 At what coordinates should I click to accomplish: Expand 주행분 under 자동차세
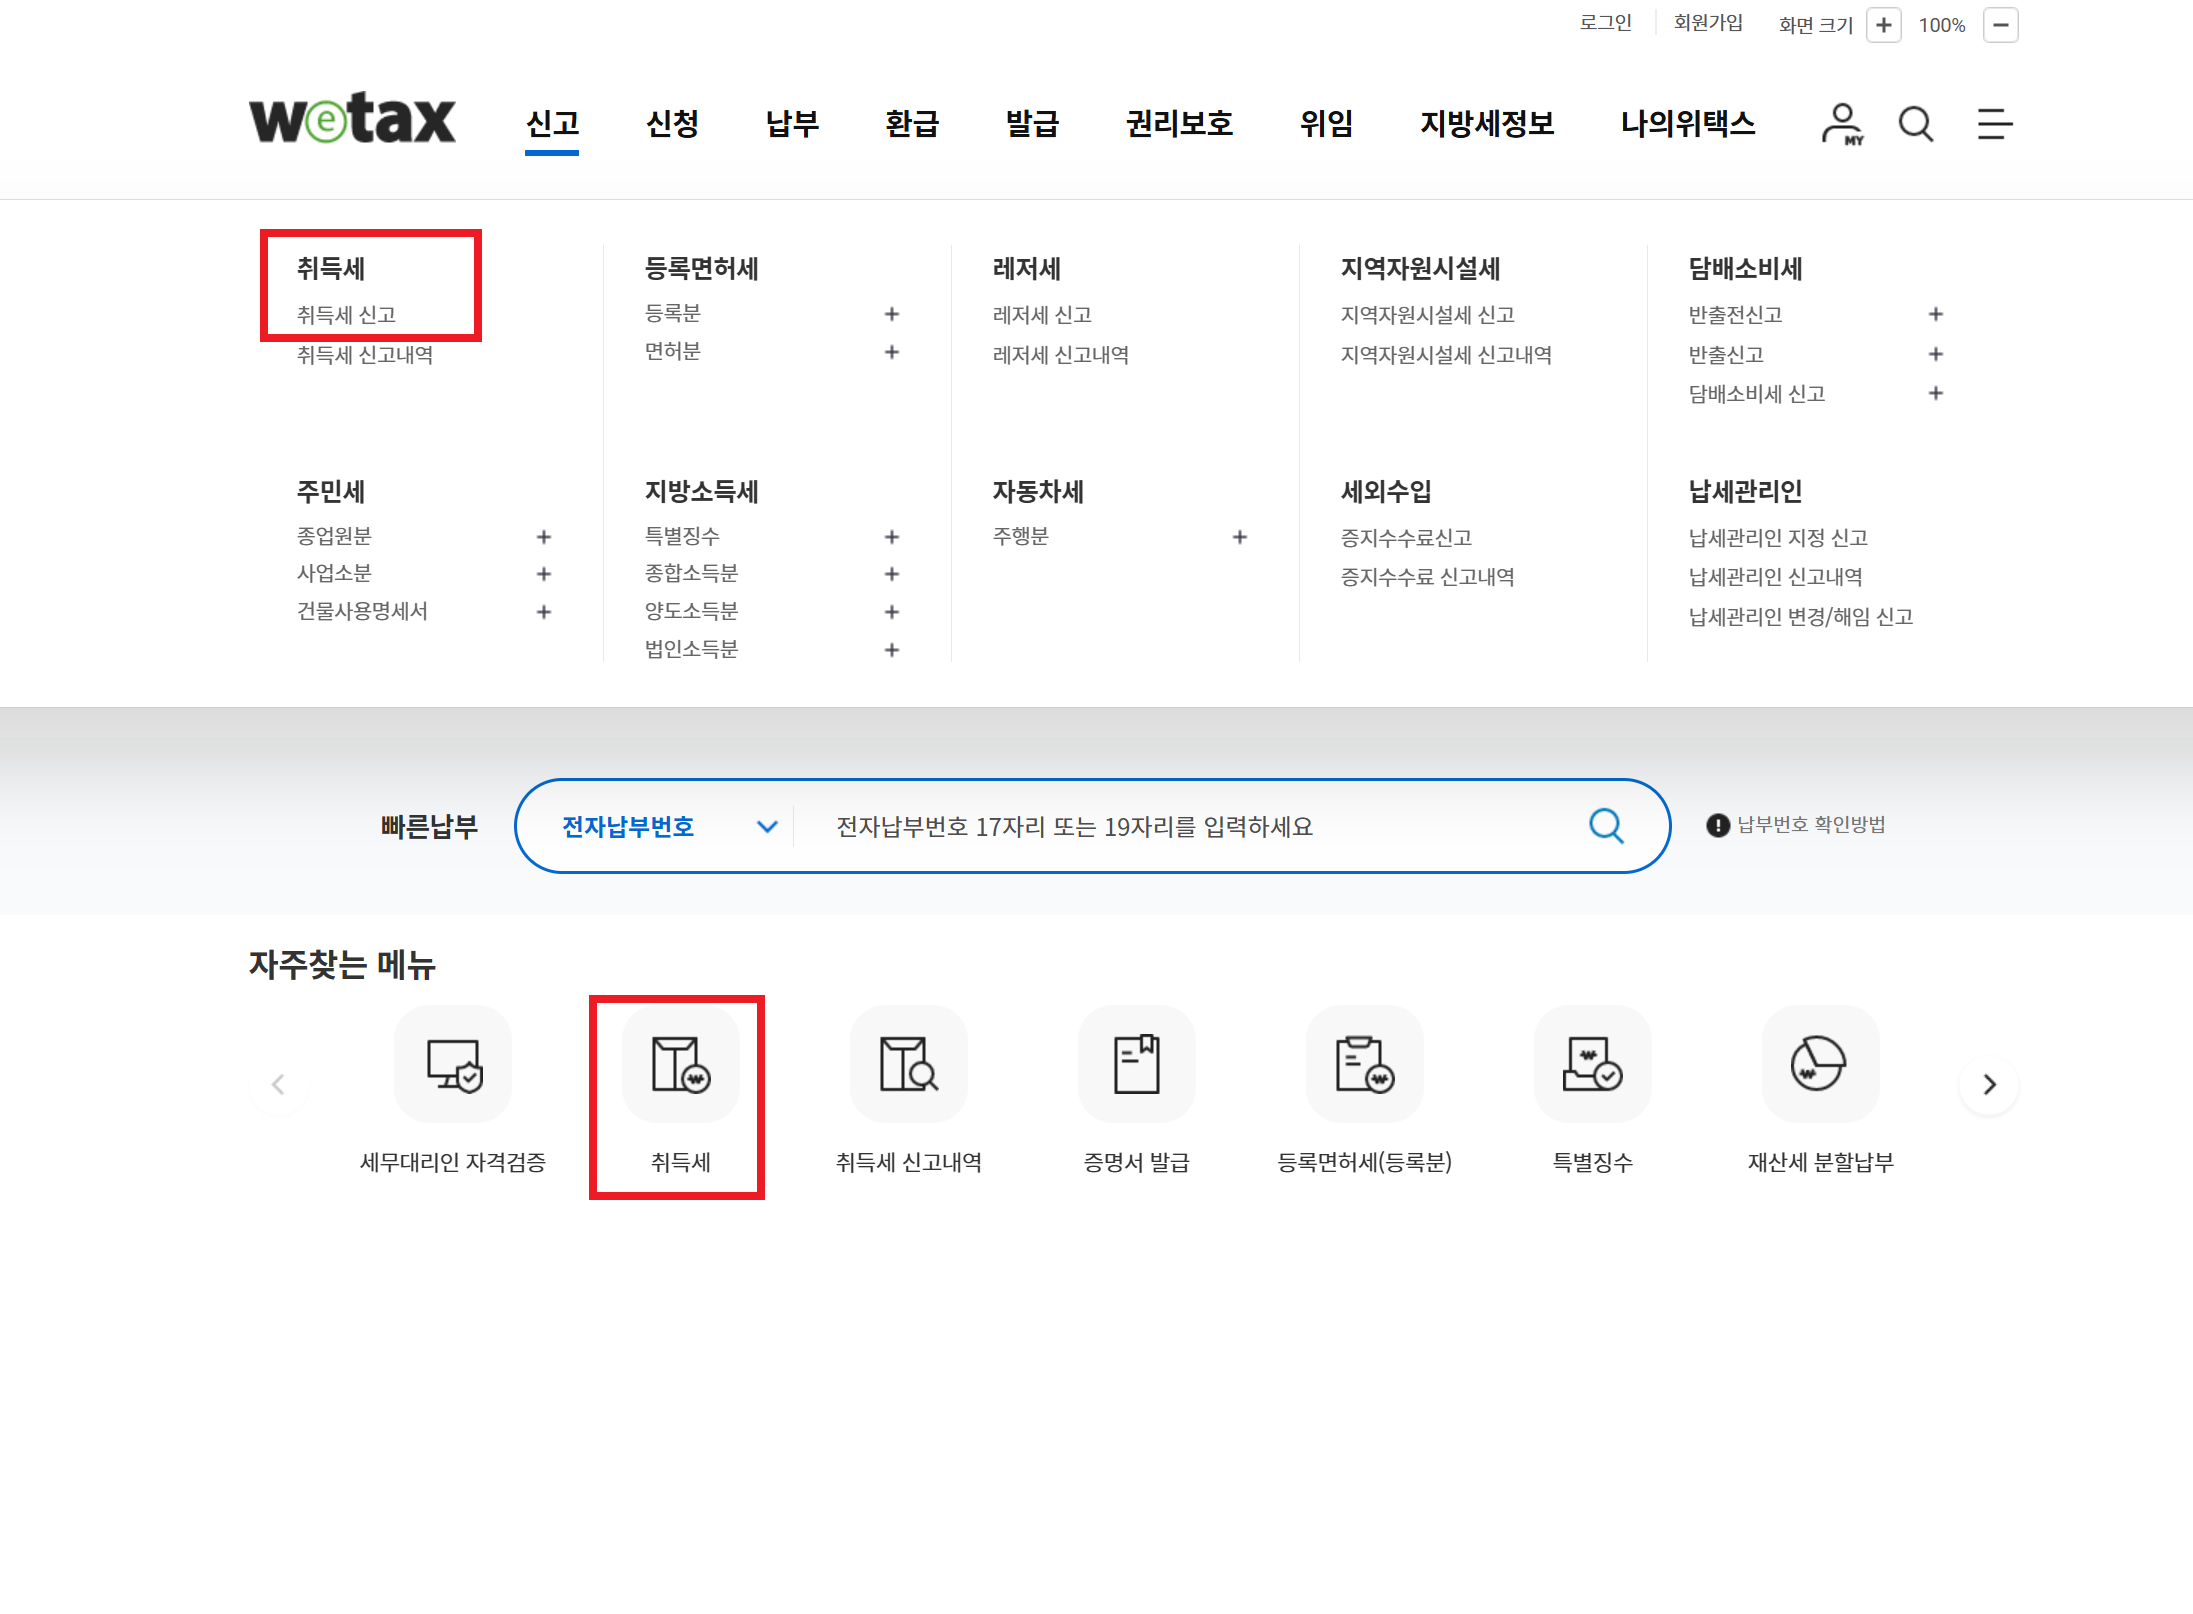tap(1240, 537)
